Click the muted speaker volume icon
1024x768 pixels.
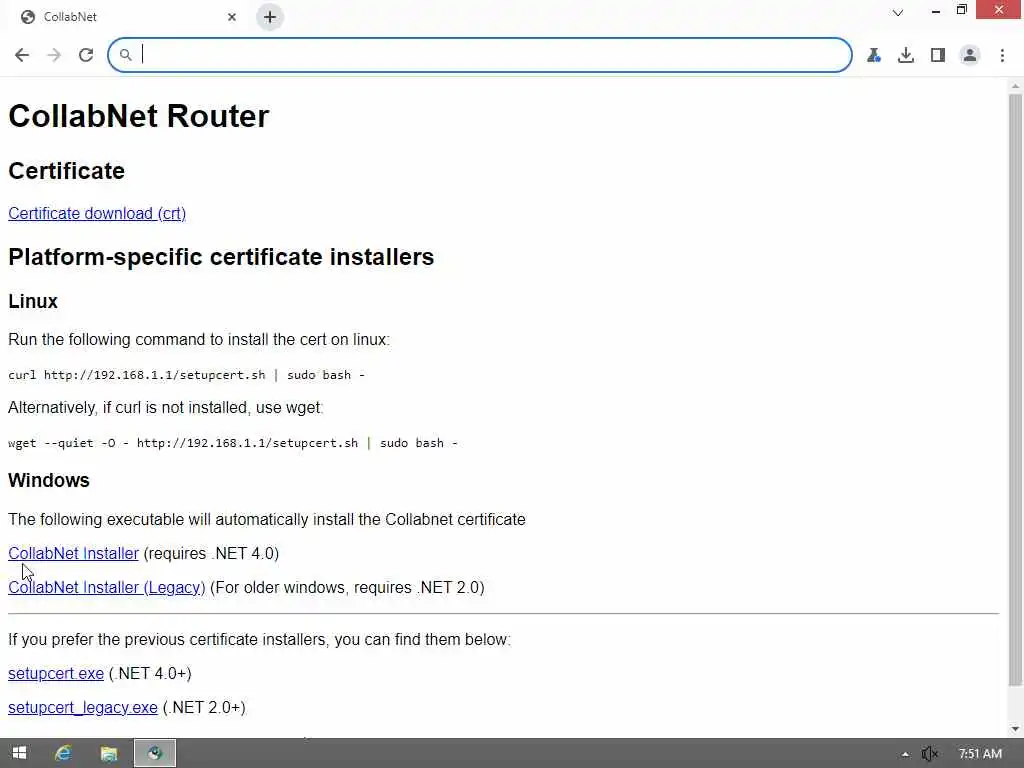(929, 754)
